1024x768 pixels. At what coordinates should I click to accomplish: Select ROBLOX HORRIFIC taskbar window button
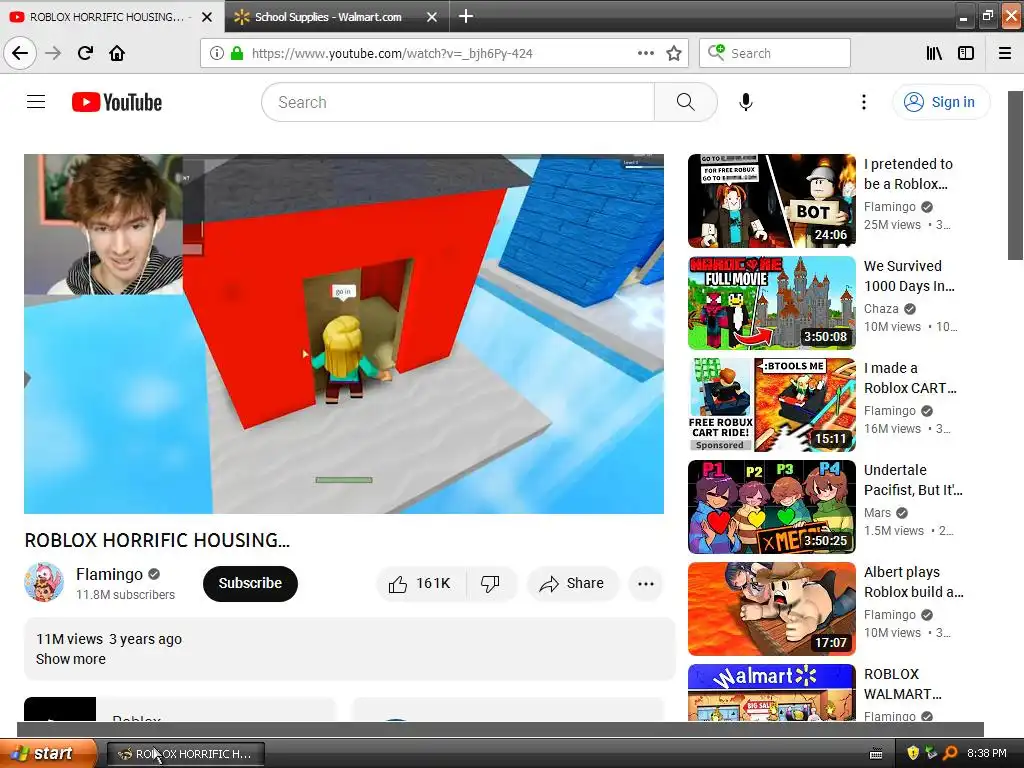tap(185, 754)
